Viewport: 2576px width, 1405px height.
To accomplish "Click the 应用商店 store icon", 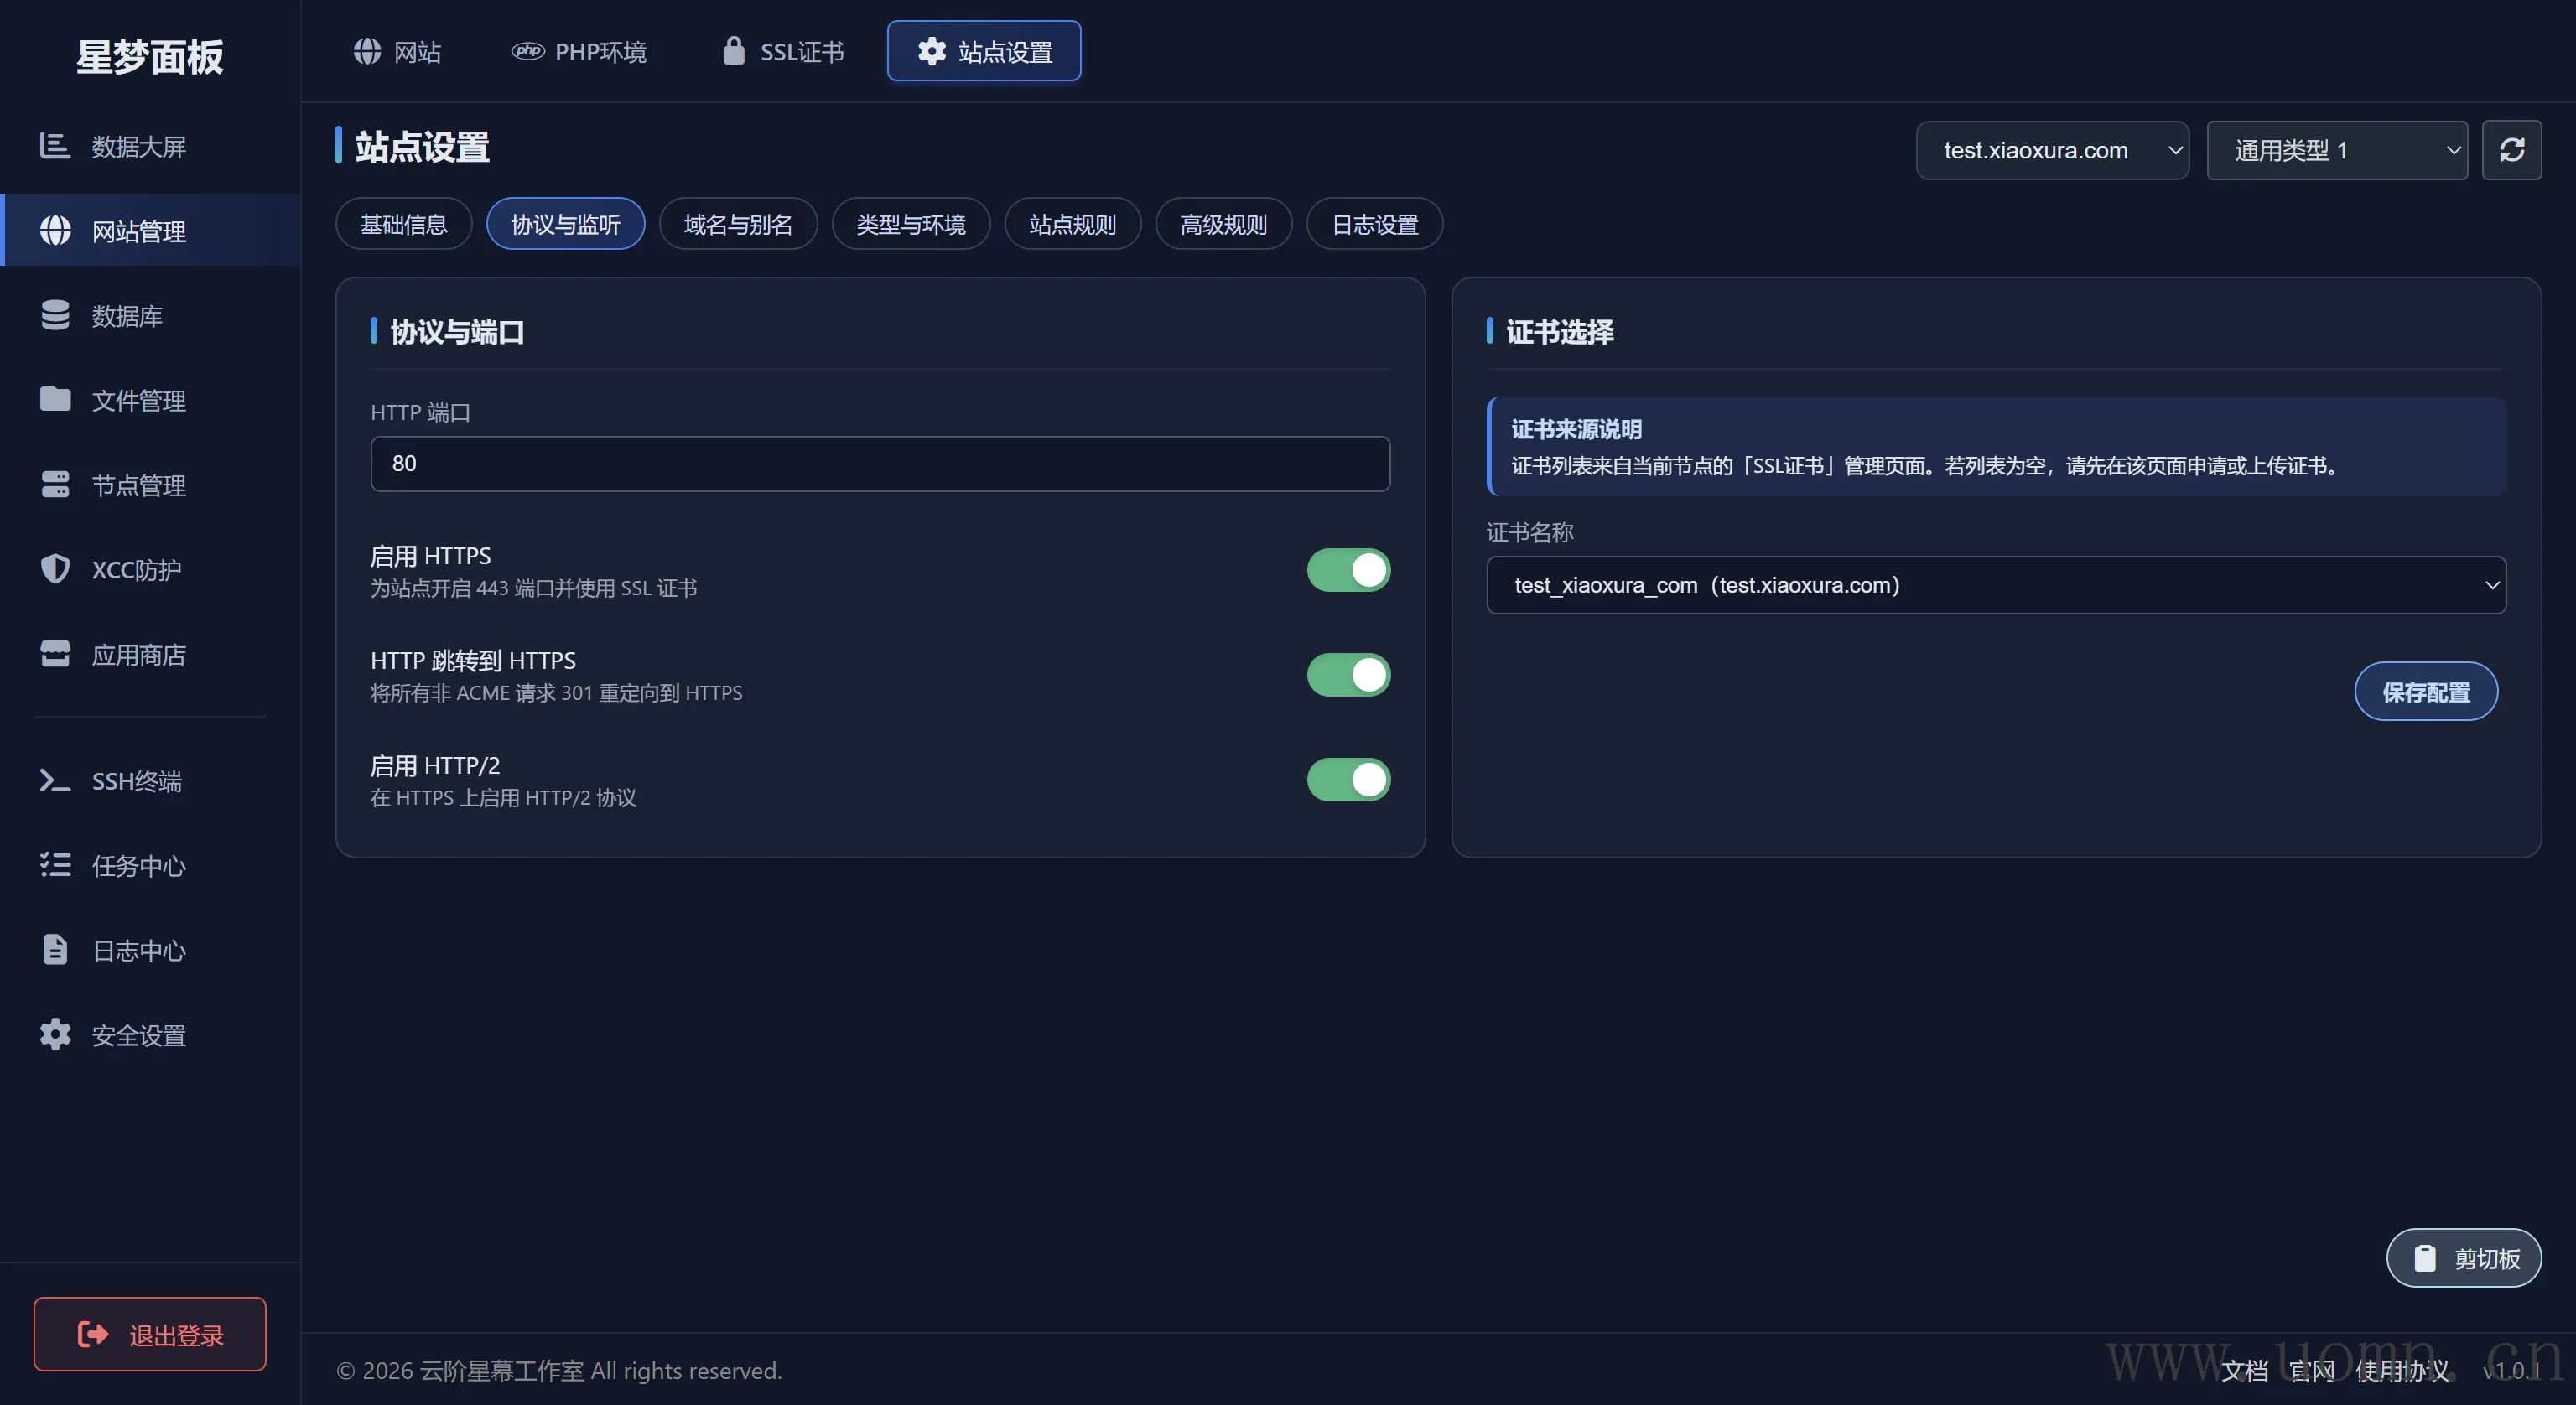I will click(x=55, y=654).
